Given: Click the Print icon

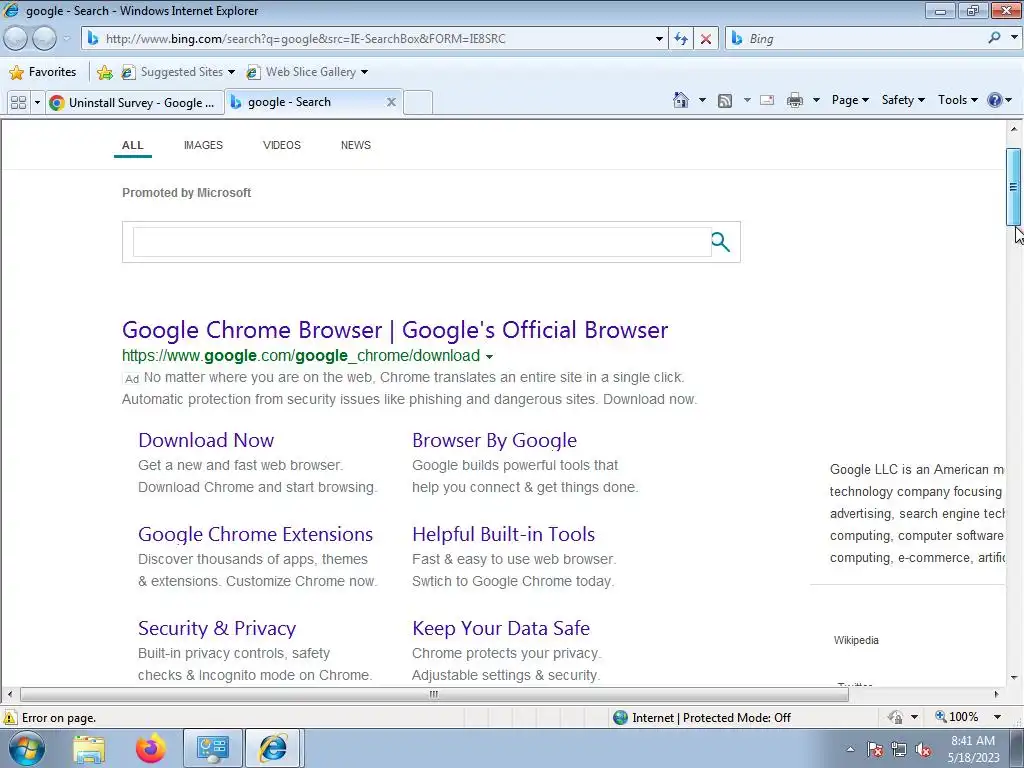Looking at the screenshot, I should tap(794, 101).
